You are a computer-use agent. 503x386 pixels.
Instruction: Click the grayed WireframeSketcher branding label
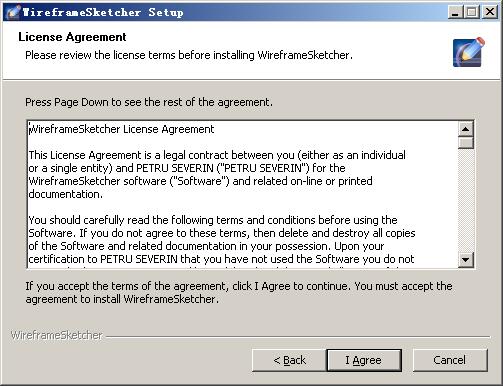coord(57,335)
